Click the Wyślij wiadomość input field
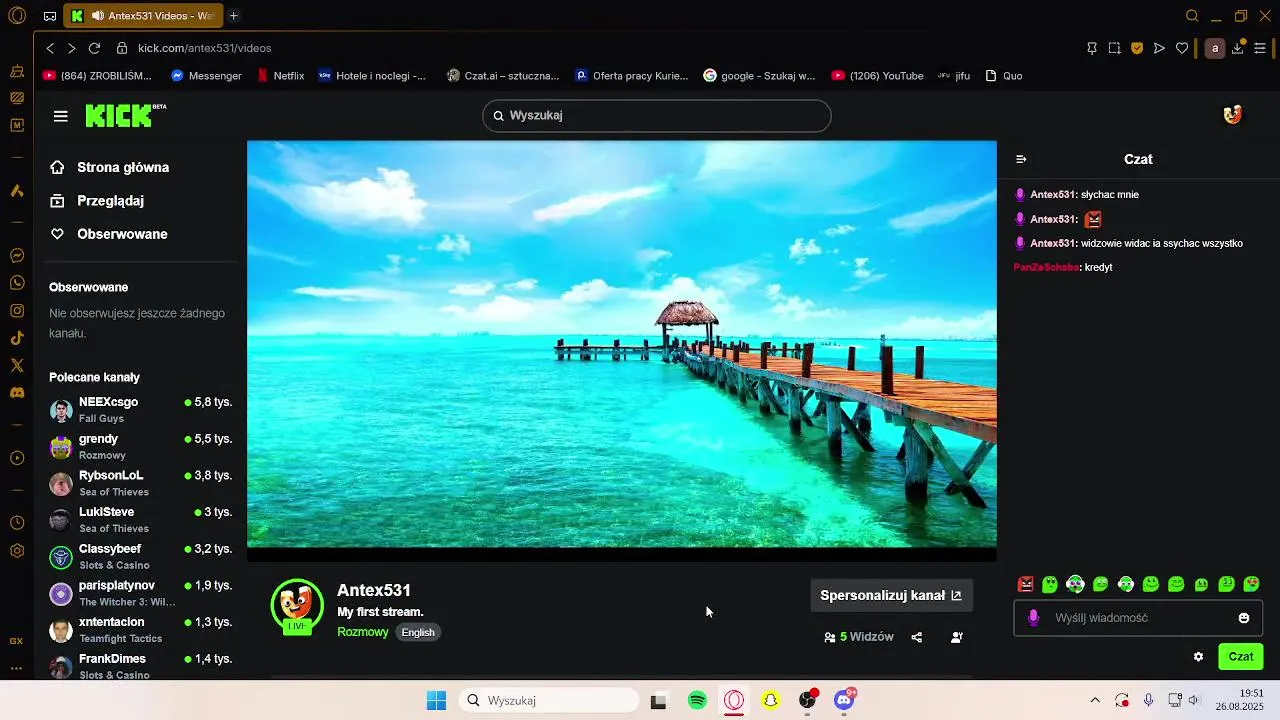Viewport: 1280px width, 720px height. click(x=1138, y=618)
